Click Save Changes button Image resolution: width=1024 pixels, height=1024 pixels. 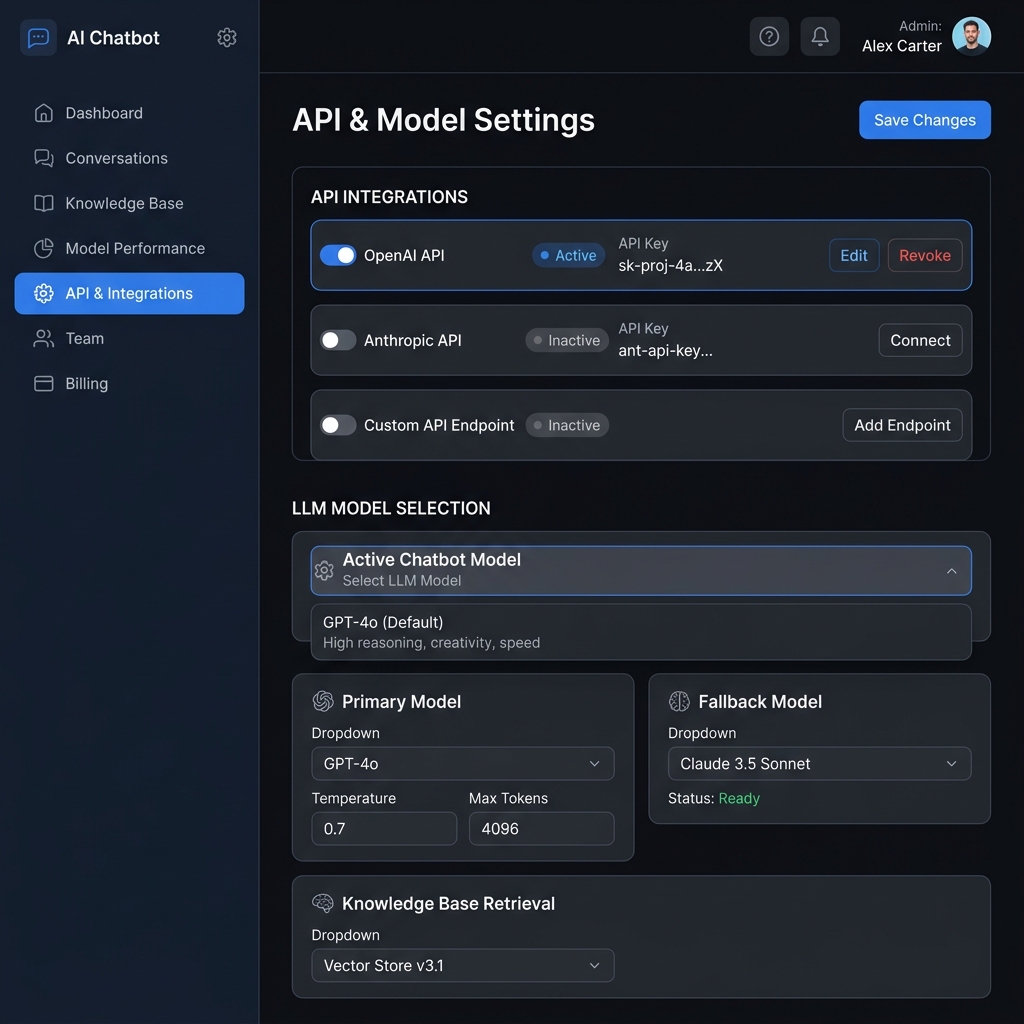[925, 120]
